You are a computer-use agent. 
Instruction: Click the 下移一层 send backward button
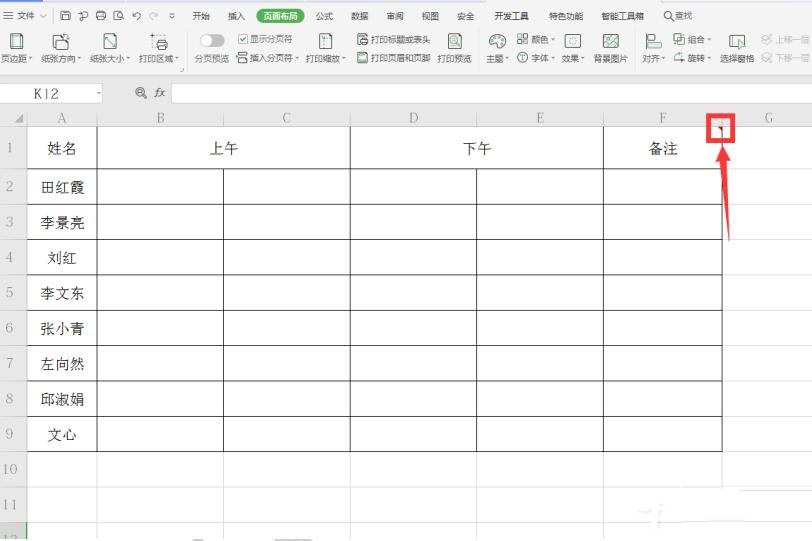coord(785,58)
